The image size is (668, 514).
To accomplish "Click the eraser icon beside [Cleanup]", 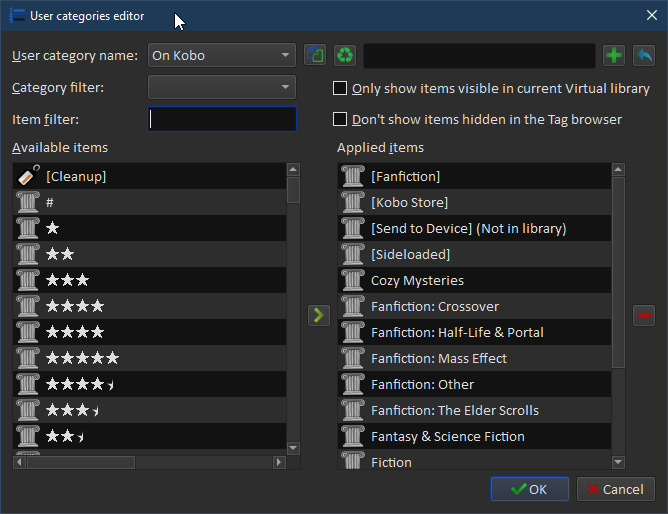I will [29, 176].
